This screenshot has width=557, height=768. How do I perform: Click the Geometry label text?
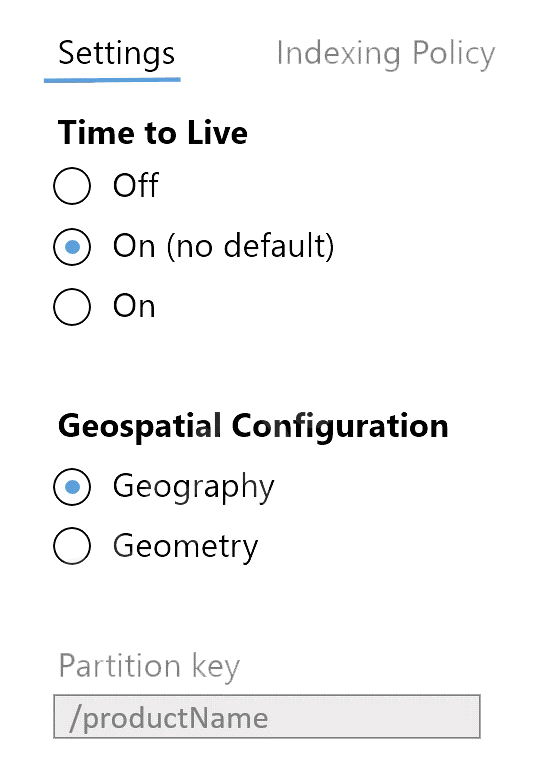[185, 547]
